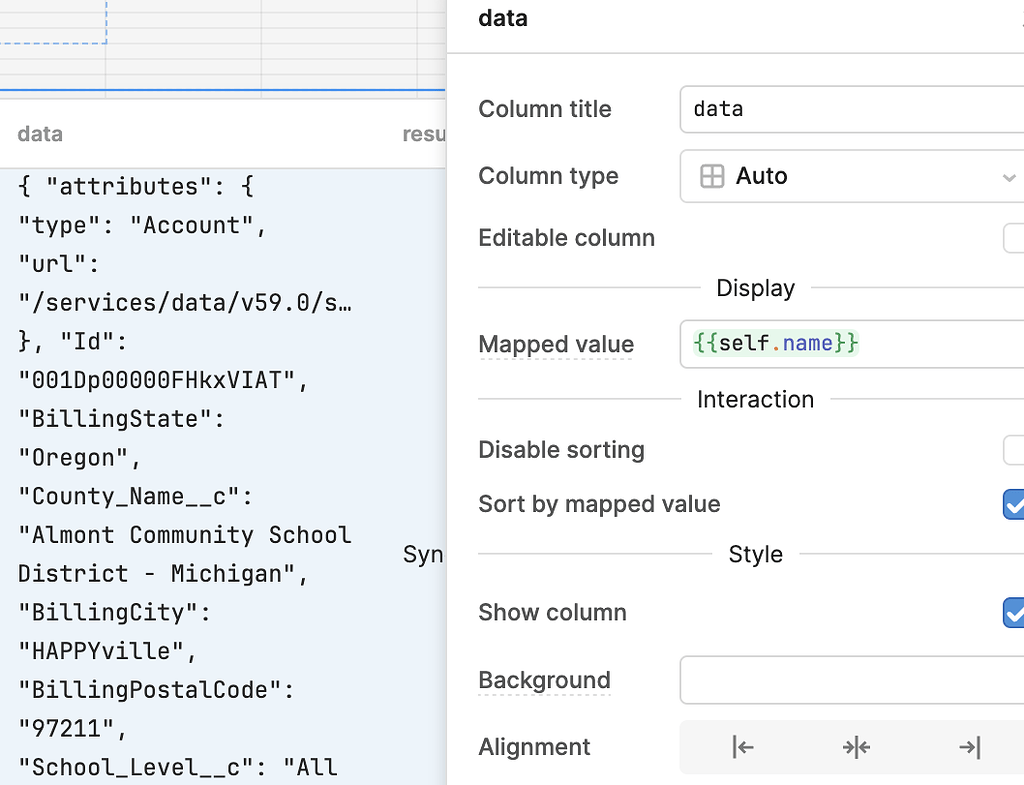Click the Mapped value label
This screenshot has height=785, width=1024.
(x=556, y=344)
